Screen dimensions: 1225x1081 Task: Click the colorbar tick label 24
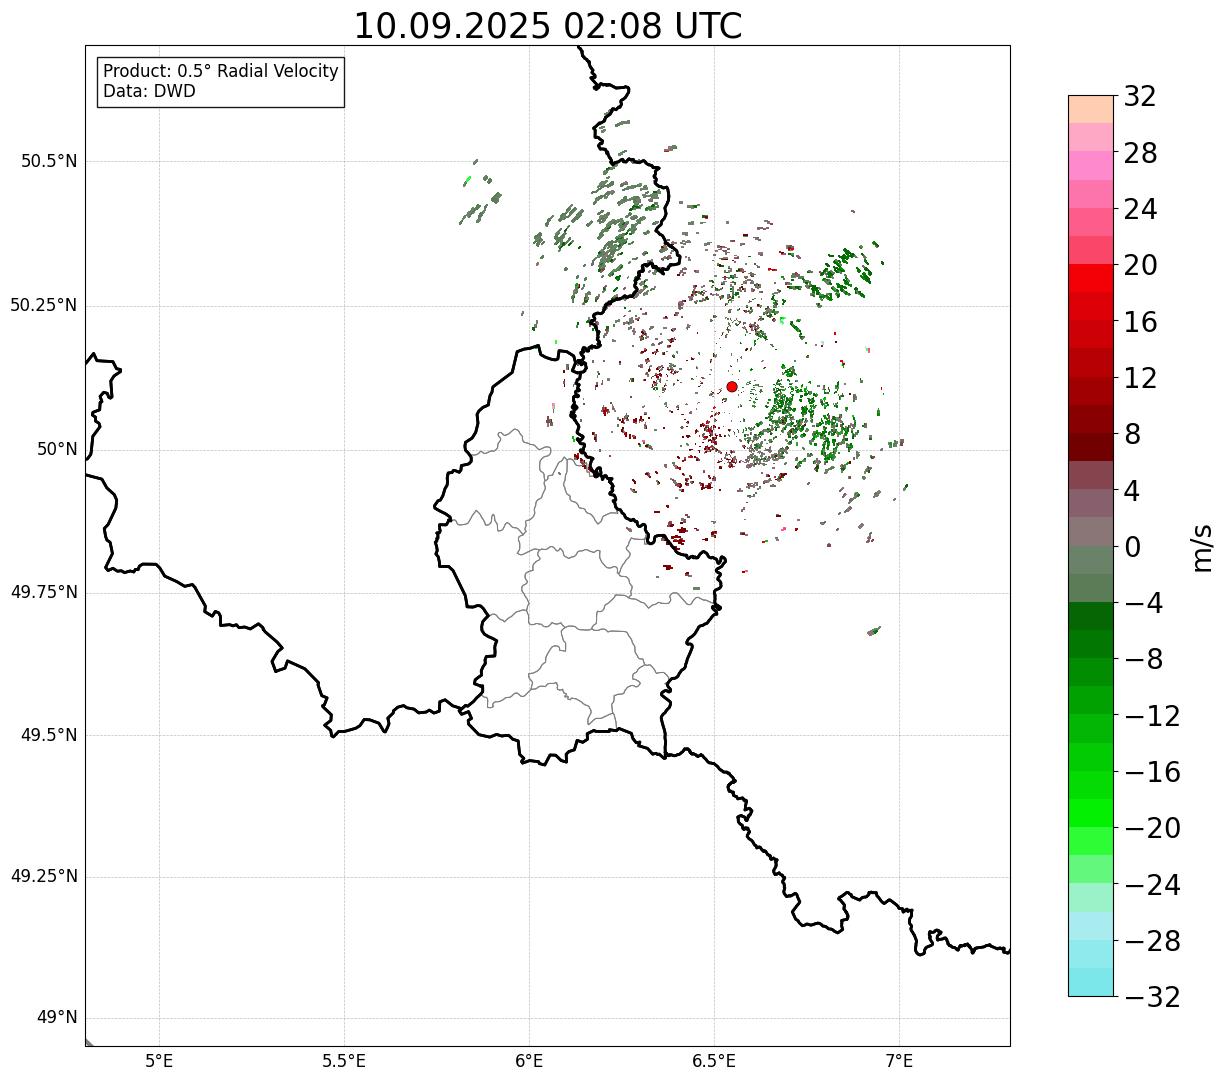pyautogui.click(x=1140, y=209)
